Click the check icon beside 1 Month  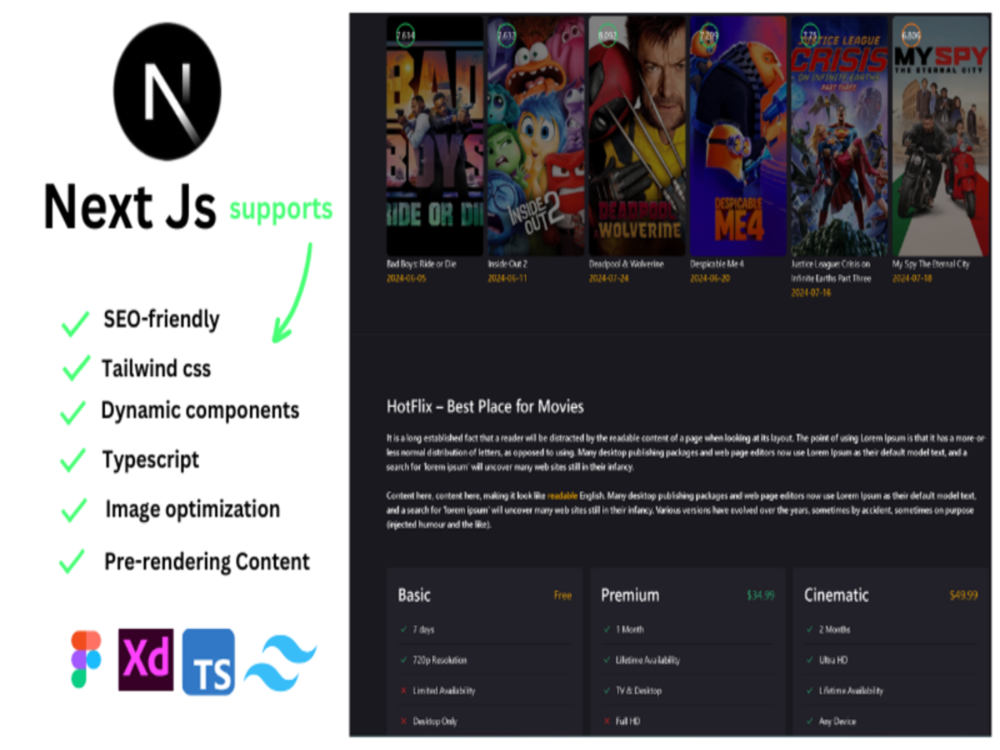[607, 629]
